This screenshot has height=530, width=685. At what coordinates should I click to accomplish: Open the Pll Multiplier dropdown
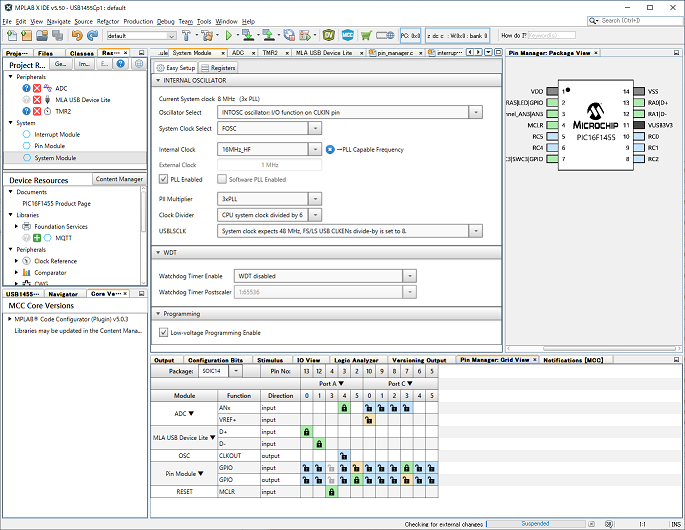coord(315,199)
